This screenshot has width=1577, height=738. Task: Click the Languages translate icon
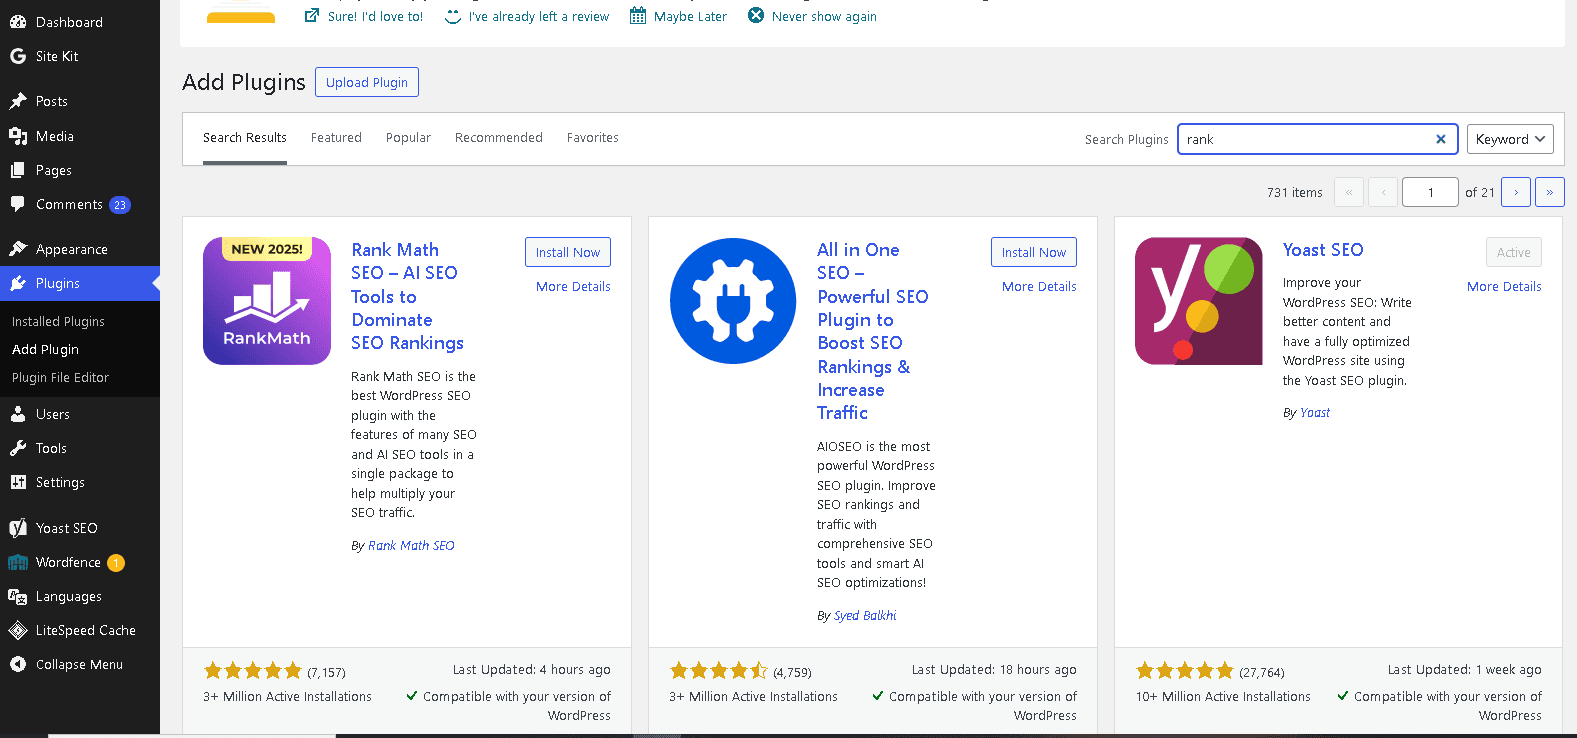(x=18, y=596)
